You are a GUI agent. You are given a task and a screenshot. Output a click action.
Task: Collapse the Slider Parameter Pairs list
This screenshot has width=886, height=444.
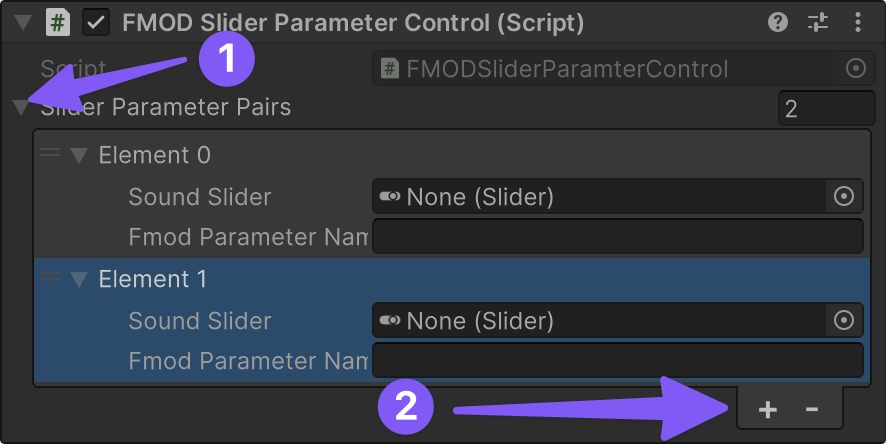20,107
